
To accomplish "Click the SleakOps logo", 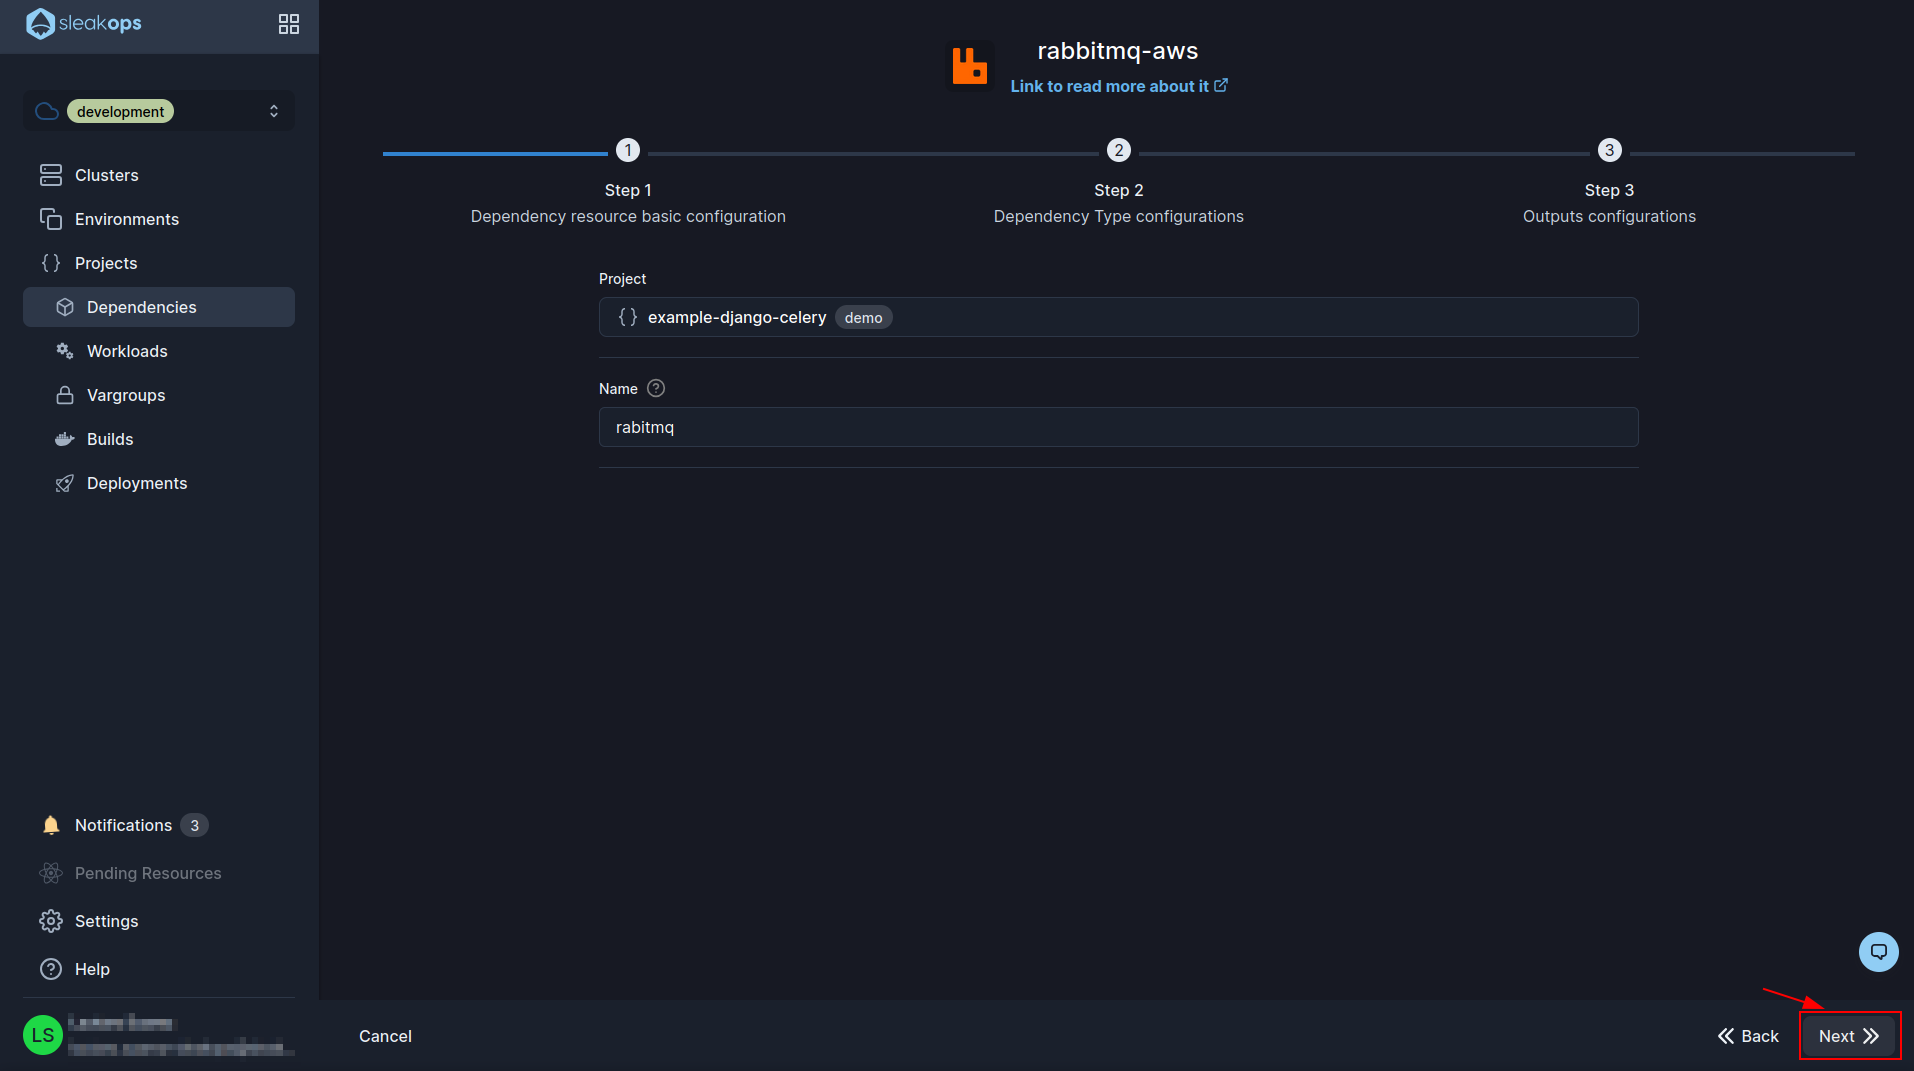I will point(84,23).
